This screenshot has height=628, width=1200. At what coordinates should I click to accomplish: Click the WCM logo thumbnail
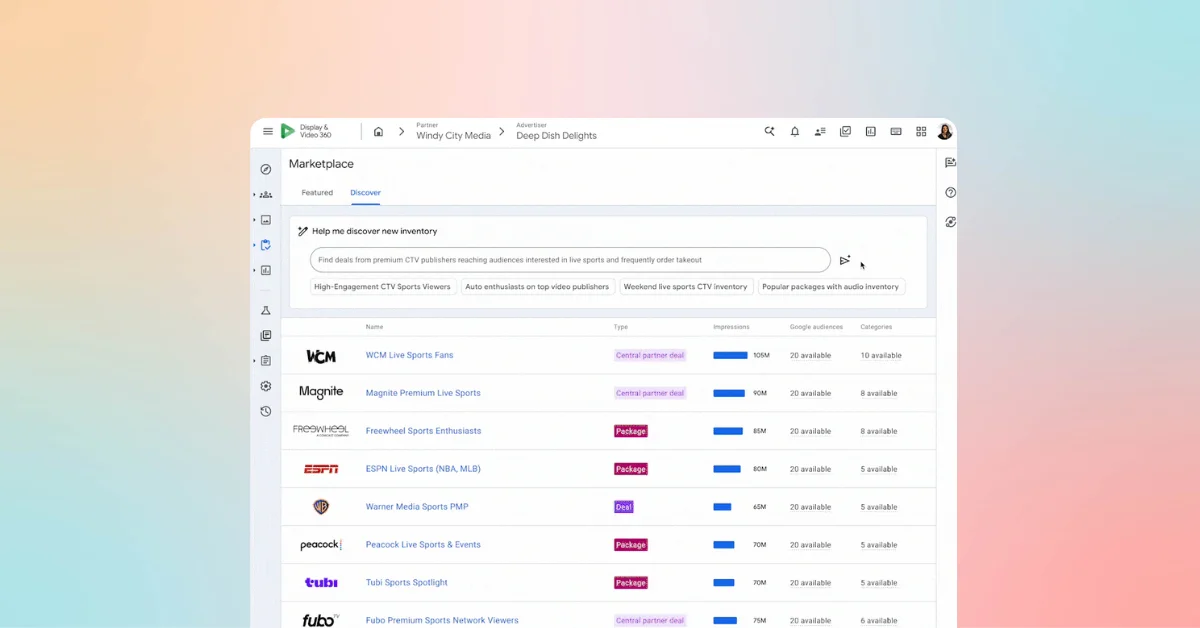pyautogui.click(x=321, y=356)
